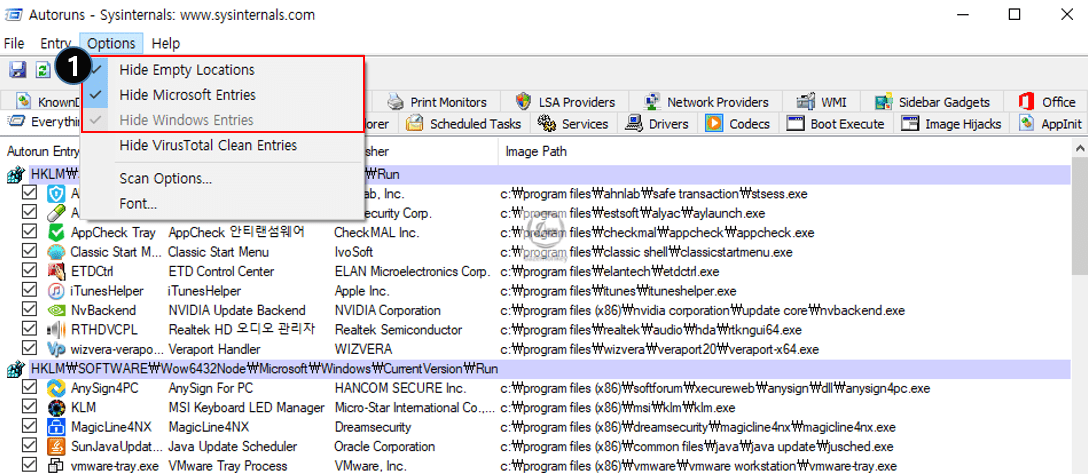
Task: Open the Sidebar Gadgets tab
Action: (x=934, y=102)
